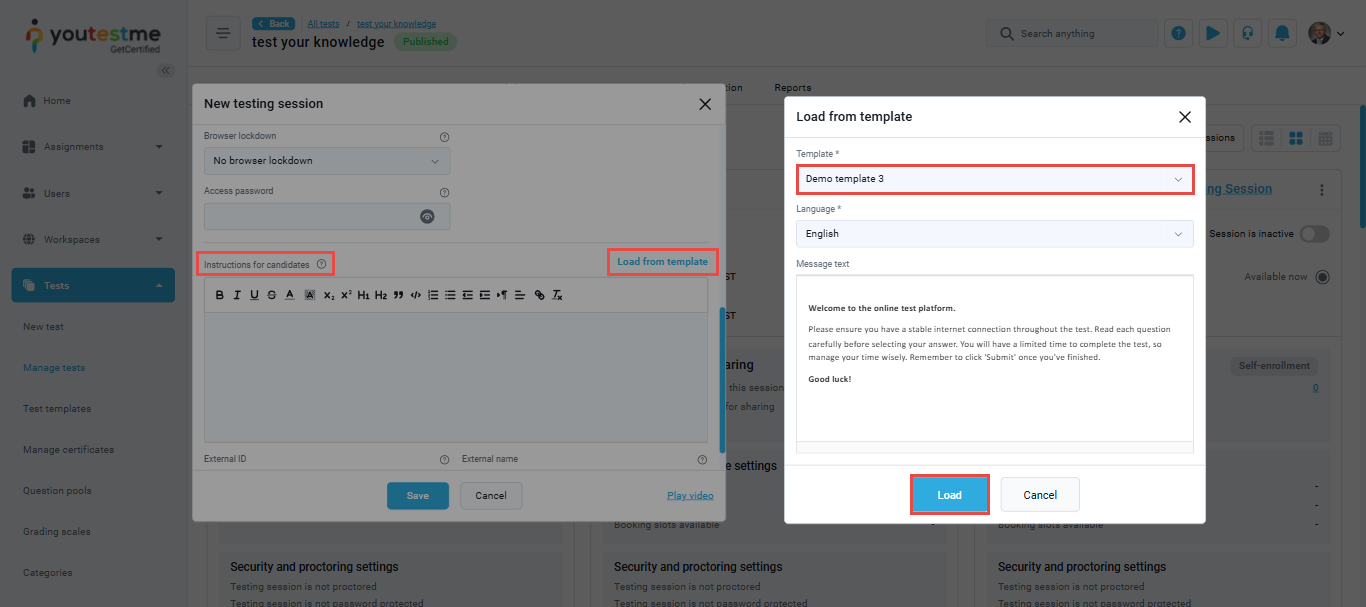Create numbered list in editor
The width and height of the screenshot is (1366, 607).
[x=433, y=295]
